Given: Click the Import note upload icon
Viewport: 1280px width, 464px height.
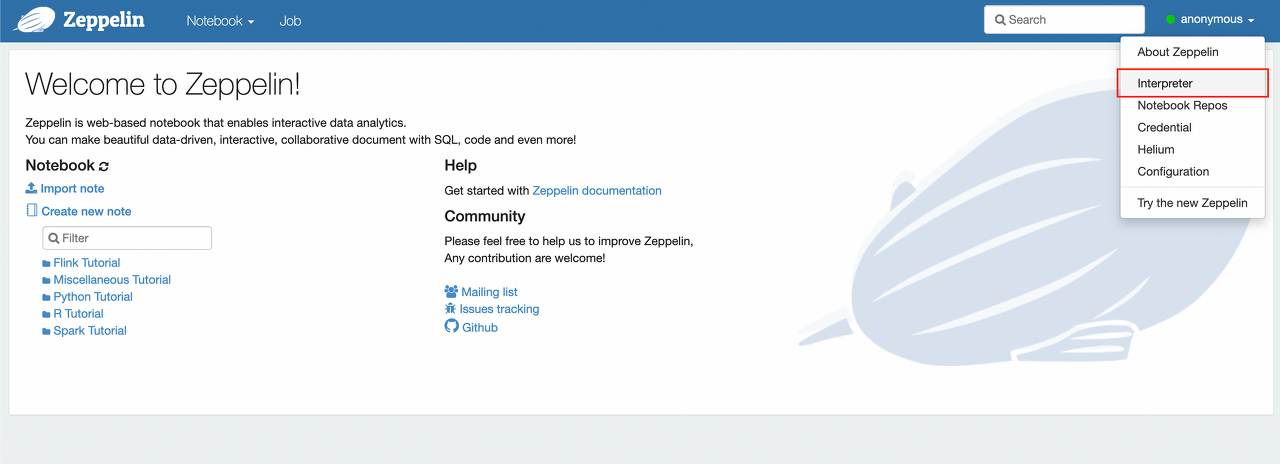Looking at the screenshot, I should (x=31, y=188).
